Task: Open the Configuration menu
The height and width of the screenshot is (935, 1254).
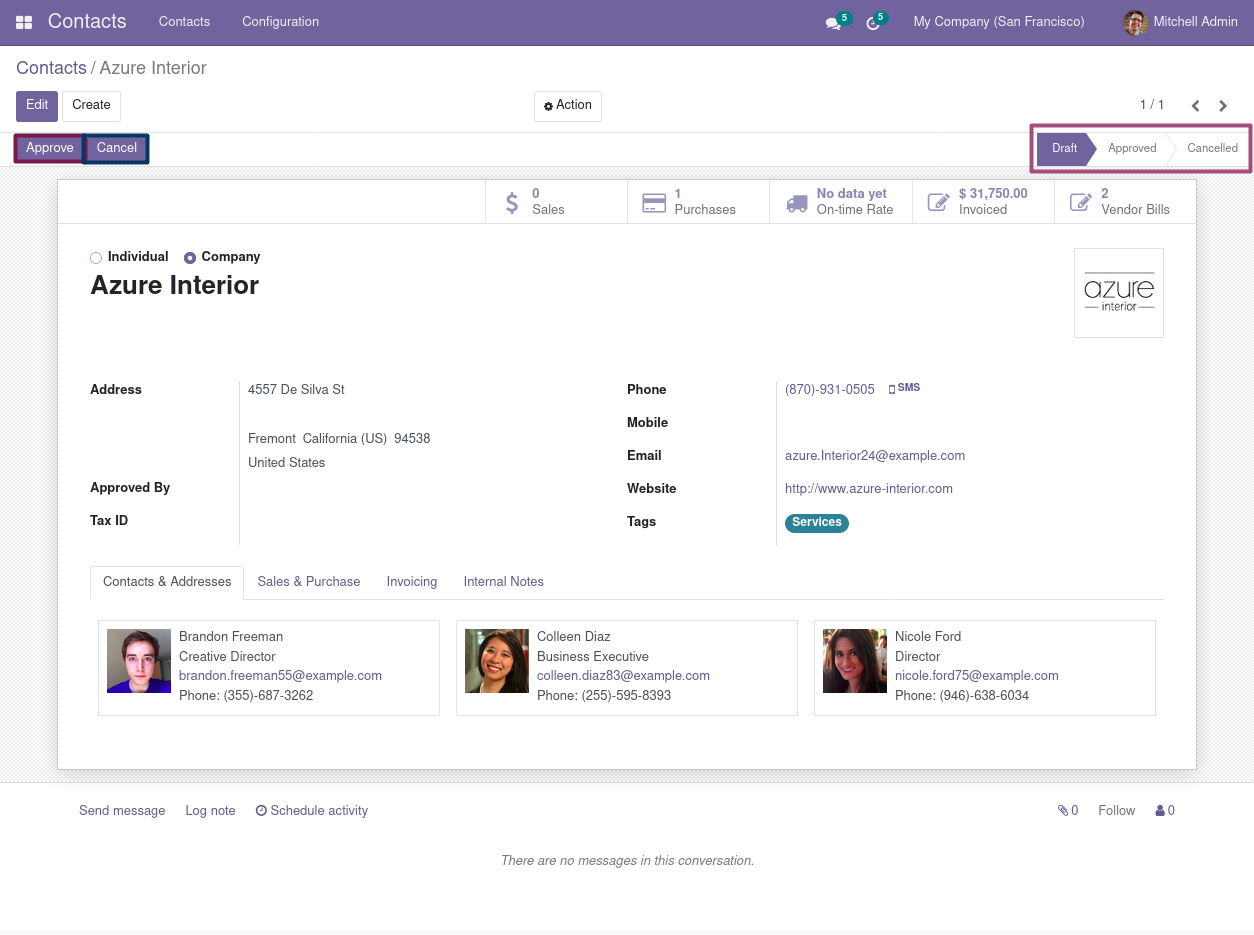Action: click(x=281, y=22)
